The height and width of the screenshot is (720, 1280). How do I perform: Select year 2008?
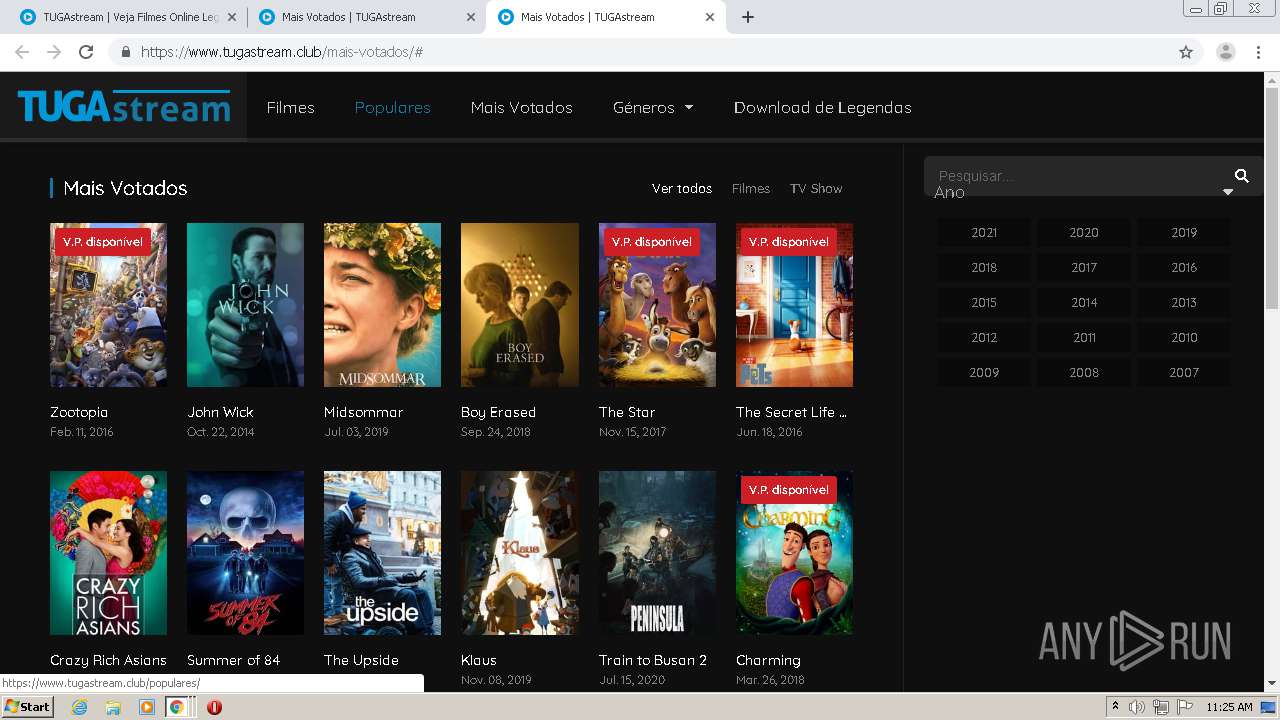(x=1084, y=372)
